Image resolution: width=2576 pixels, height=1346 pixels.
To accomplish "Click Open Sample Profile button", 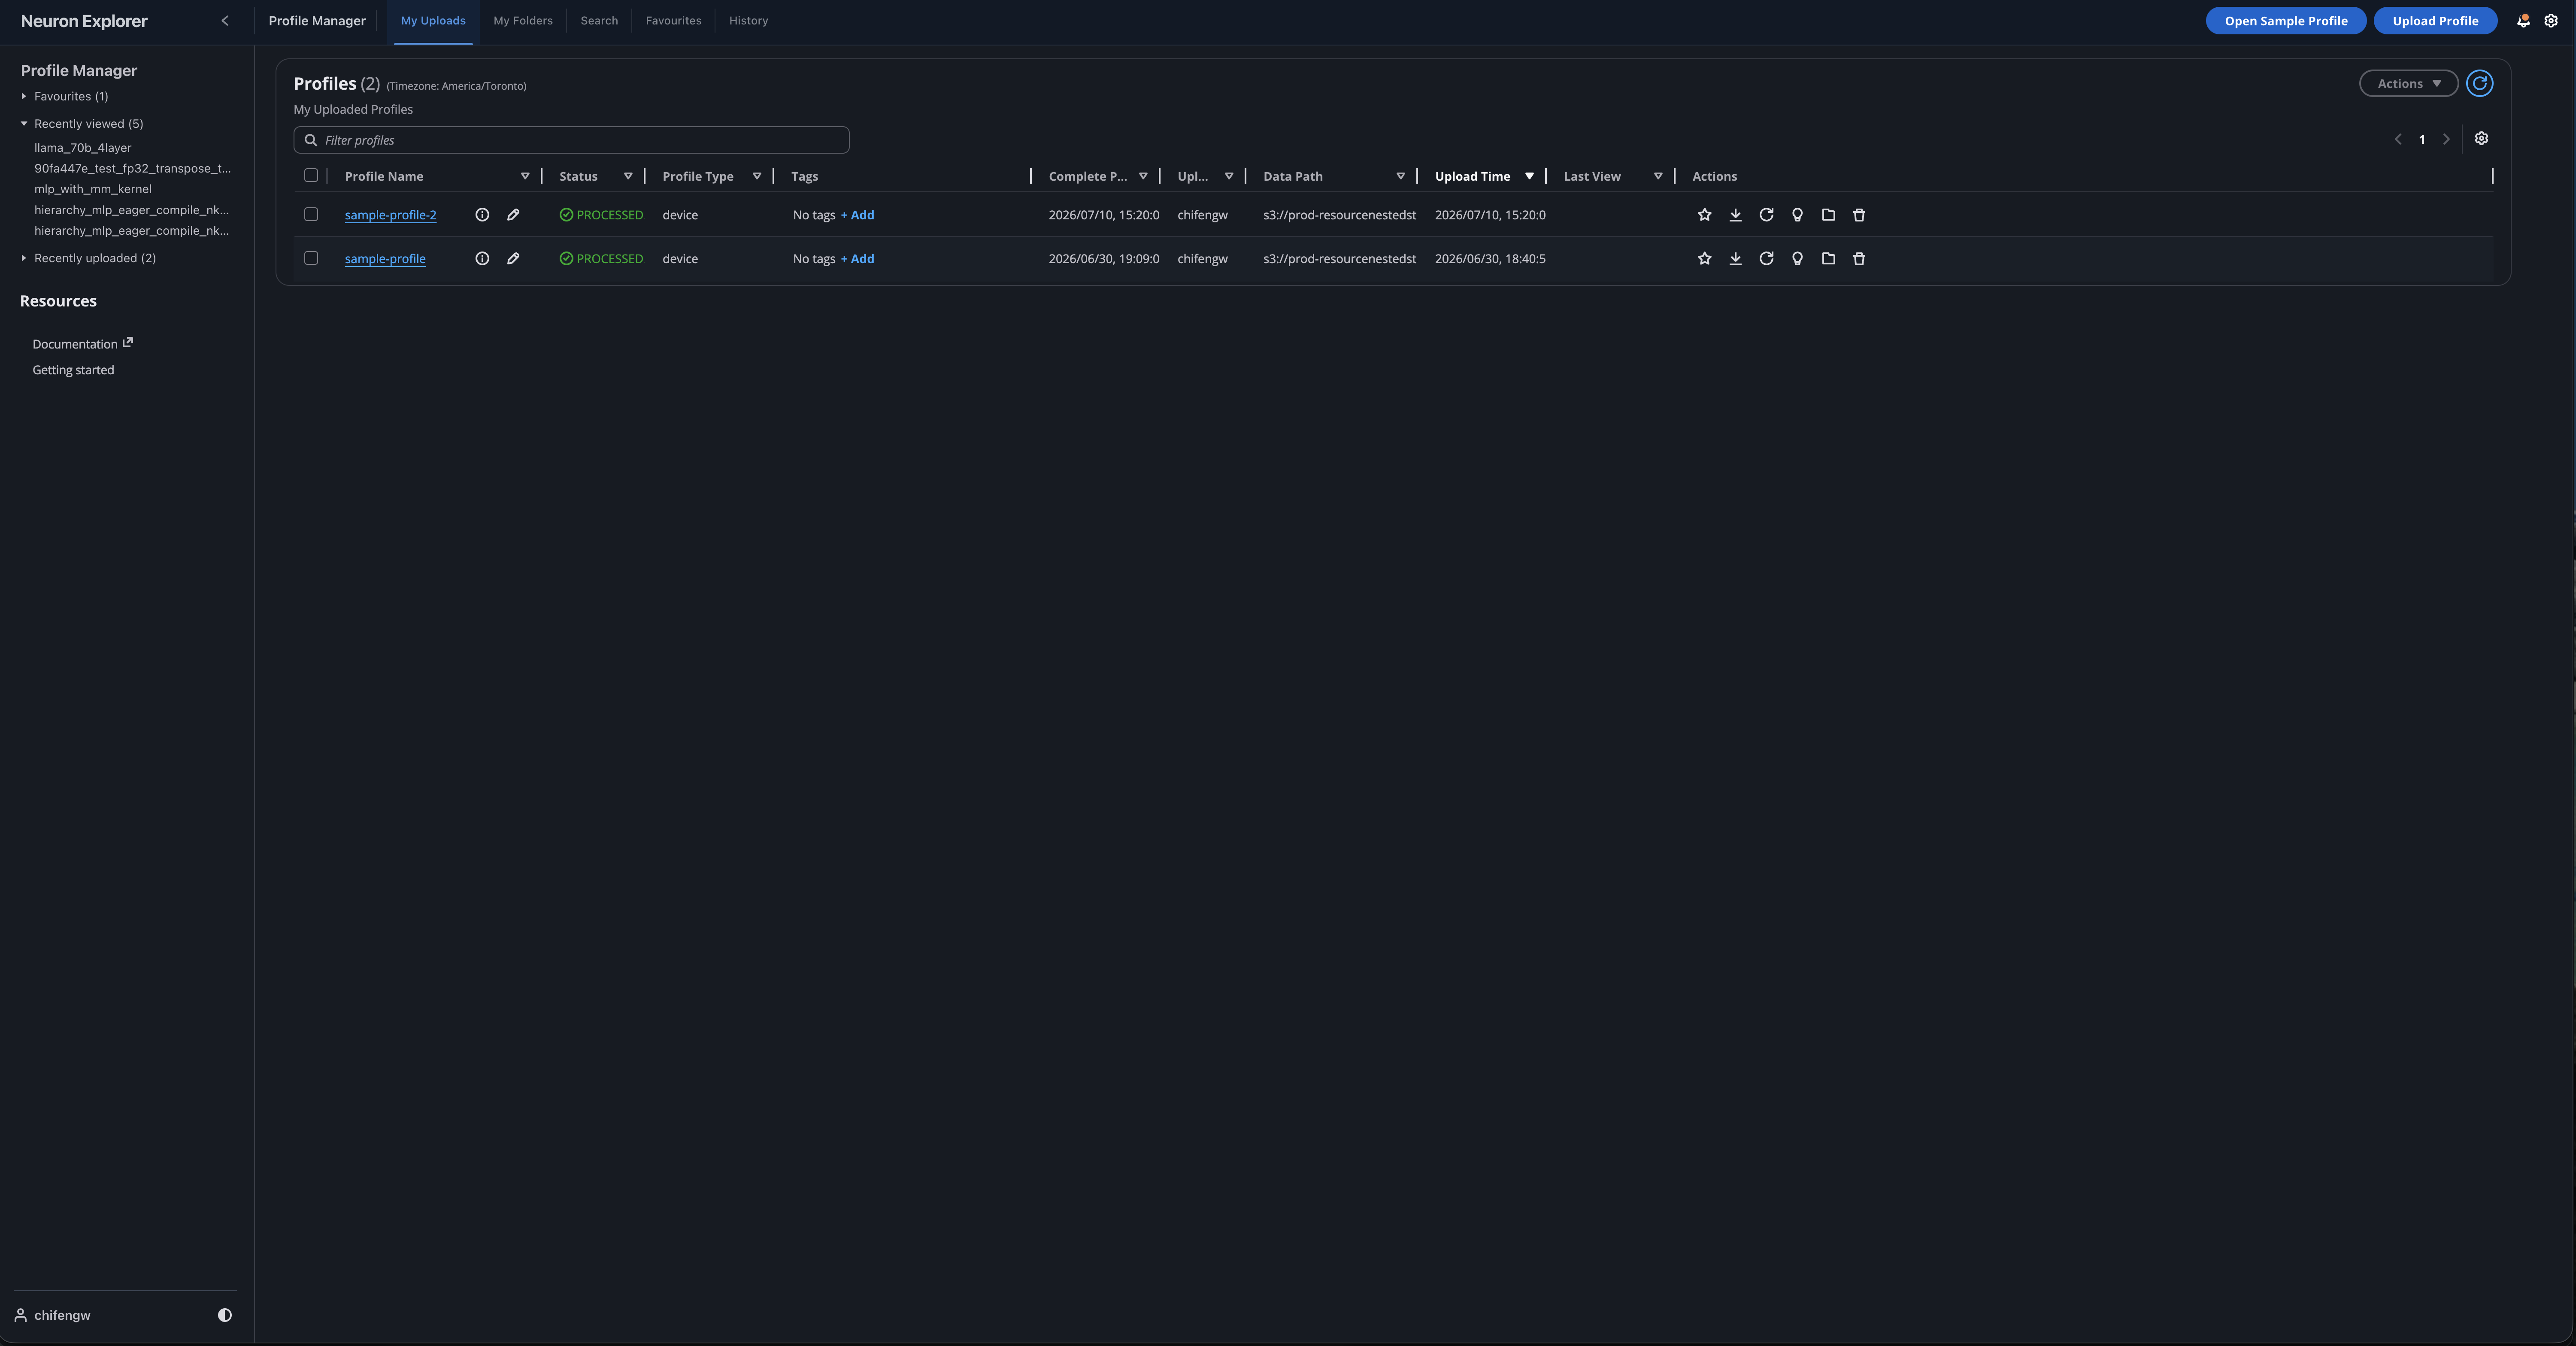I will [2286, 21].
